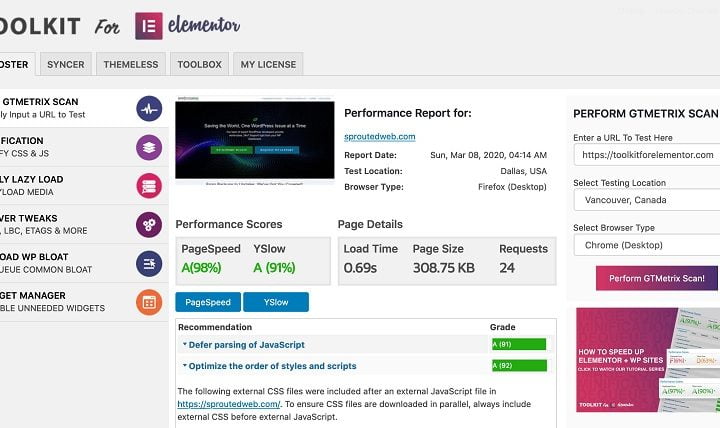Image resolution: width=720 pixels, height=428 pixels.
Task: Go to the Toolbox tab
Action: pos(200,64)
